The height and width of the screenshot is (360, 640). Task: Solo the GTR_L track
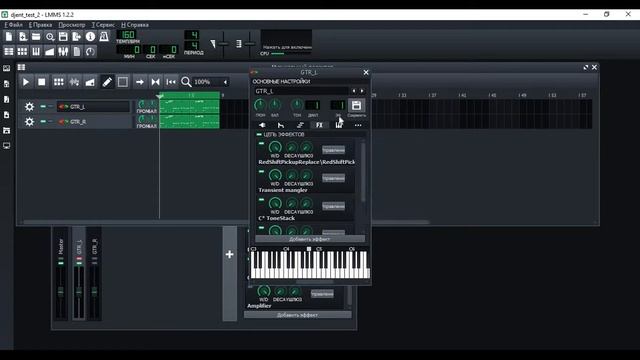[50, 107]
